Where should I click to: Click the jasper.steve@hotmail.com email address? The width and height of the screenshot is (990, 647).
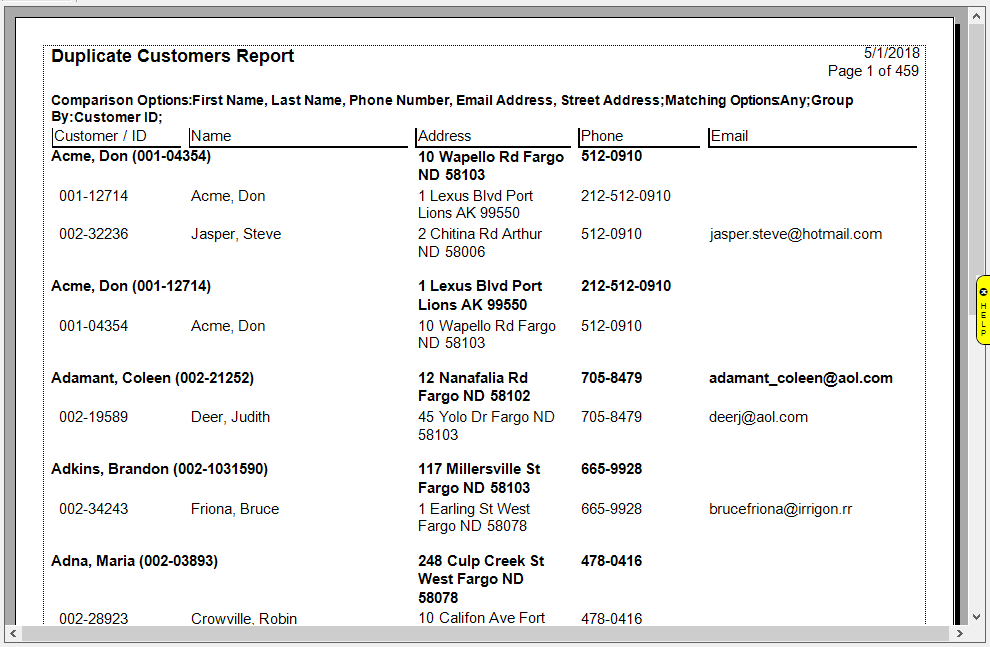point(796,234)
